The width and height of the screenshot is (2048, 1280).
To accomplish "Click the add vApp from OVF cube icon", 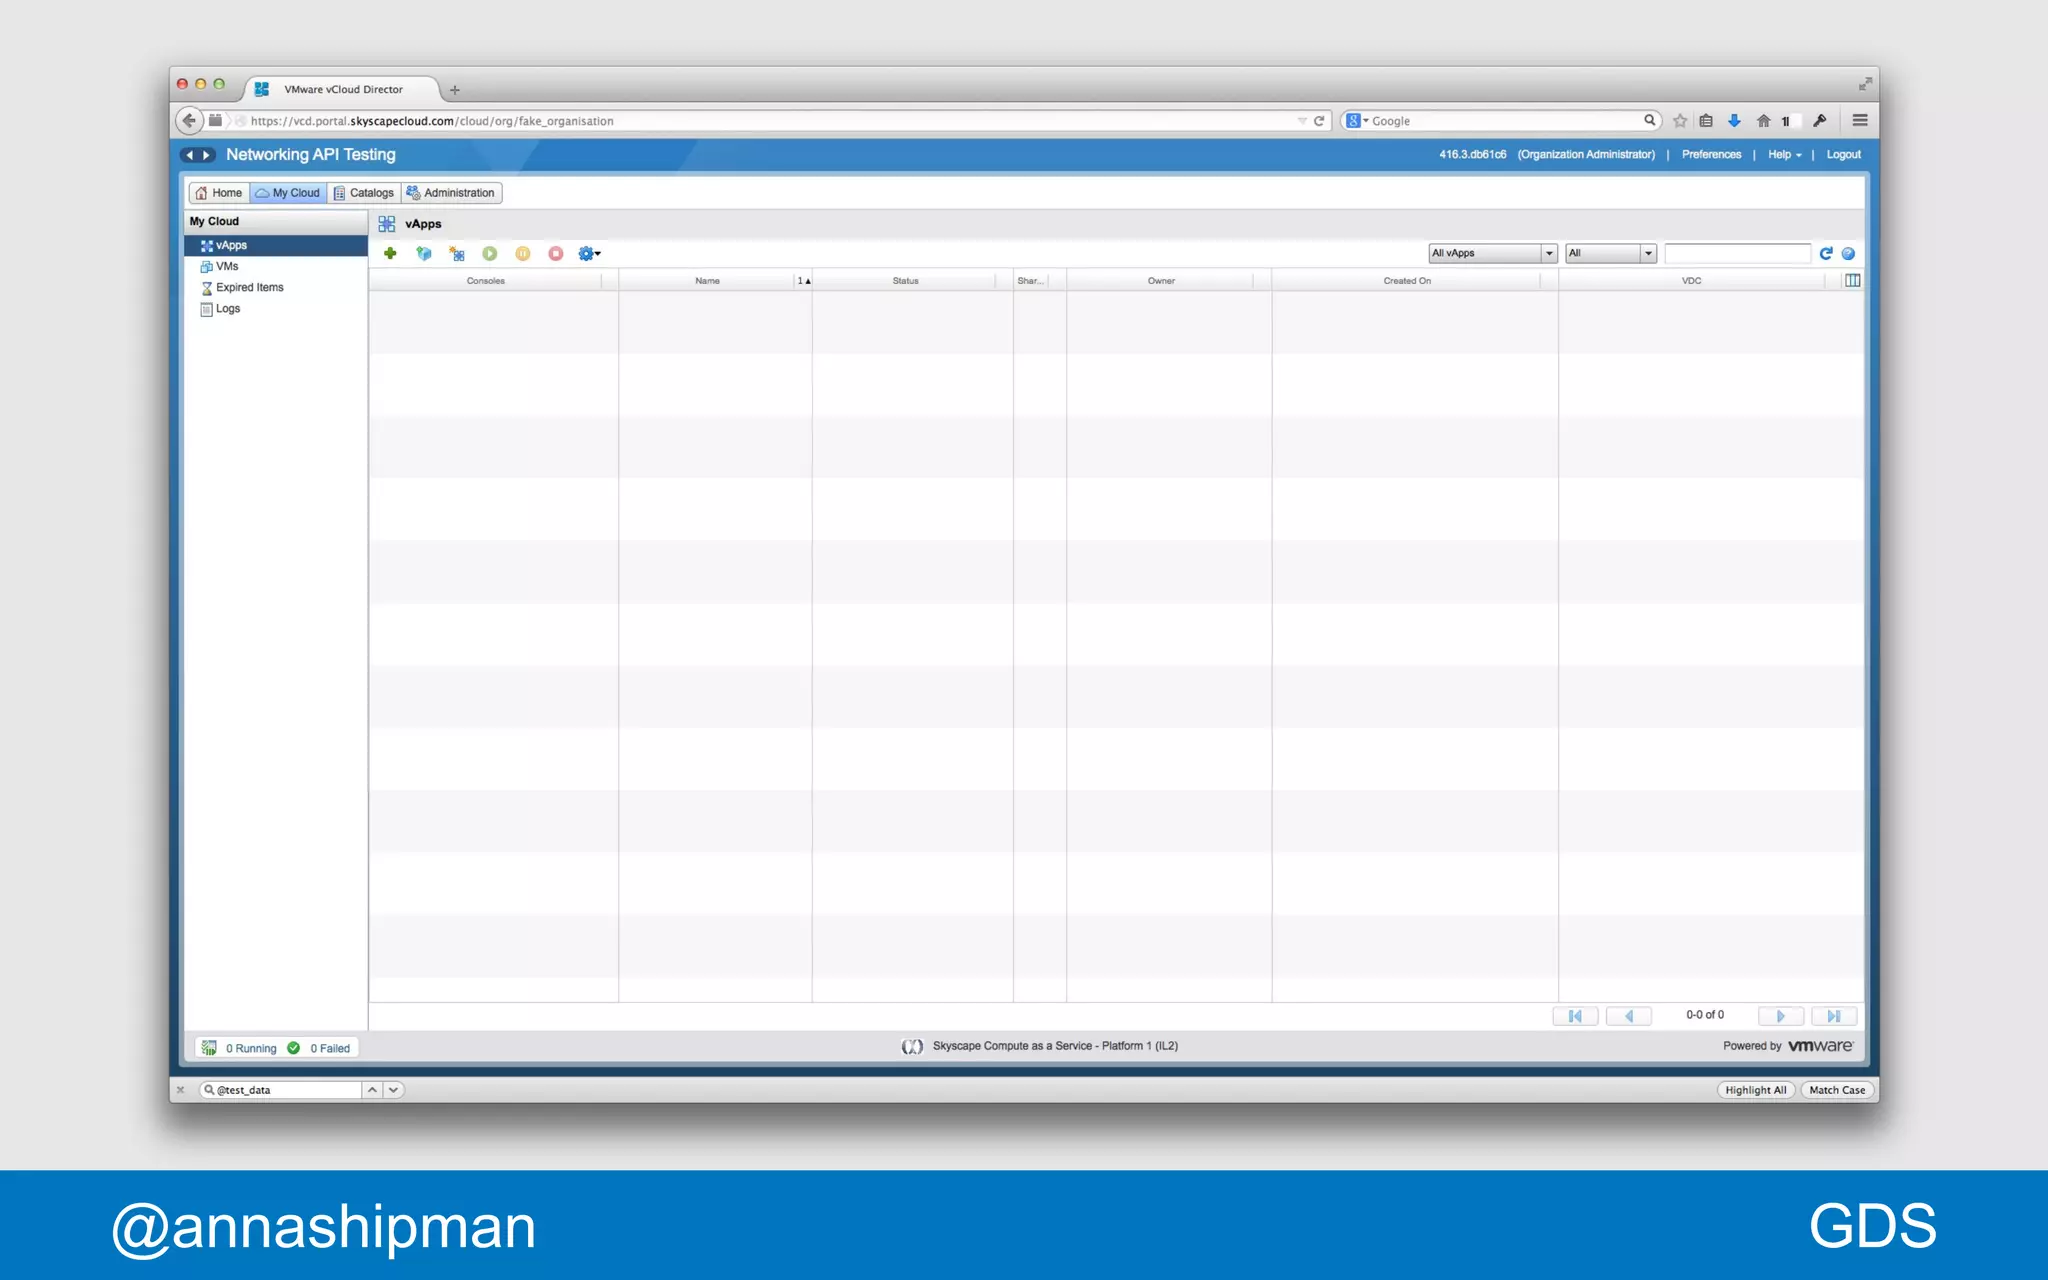I will pos(424,254).
